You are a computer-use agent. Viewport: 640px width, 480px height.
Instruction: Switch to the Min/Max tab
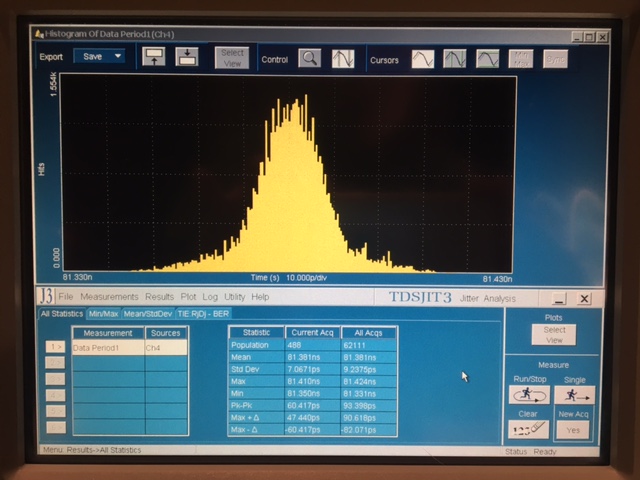pyautogui.click(x=103, y=313)
